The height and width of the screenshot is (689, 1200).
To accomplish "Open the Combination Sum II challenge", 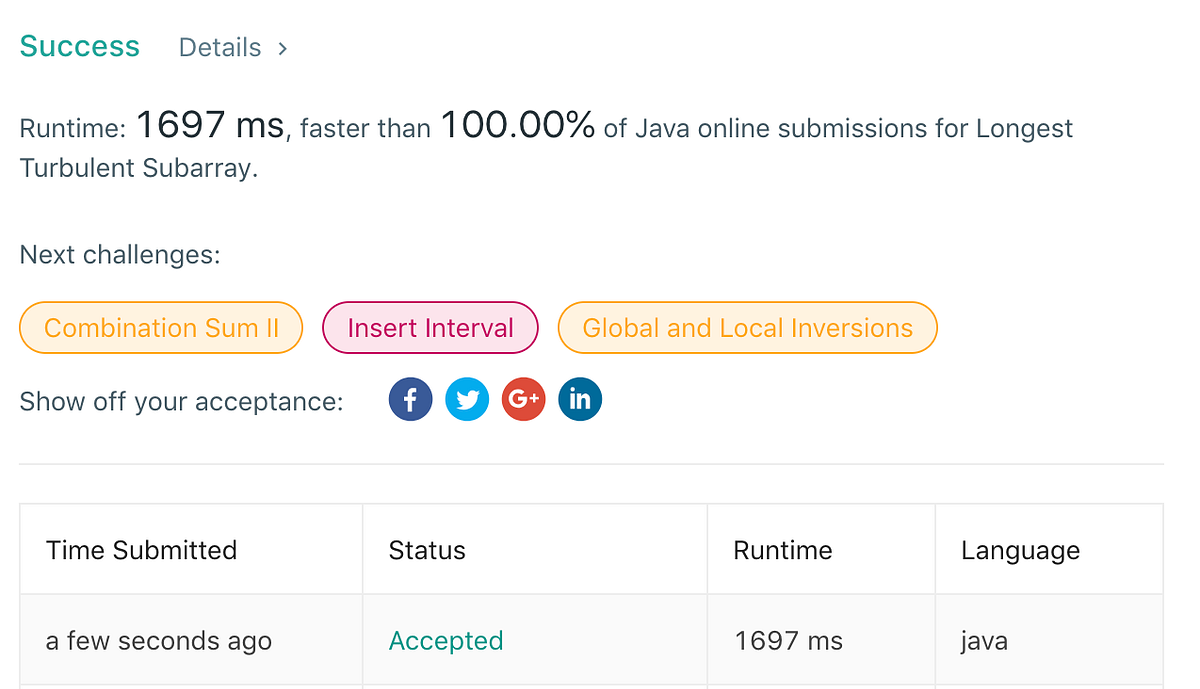I will tap(161, 328).
